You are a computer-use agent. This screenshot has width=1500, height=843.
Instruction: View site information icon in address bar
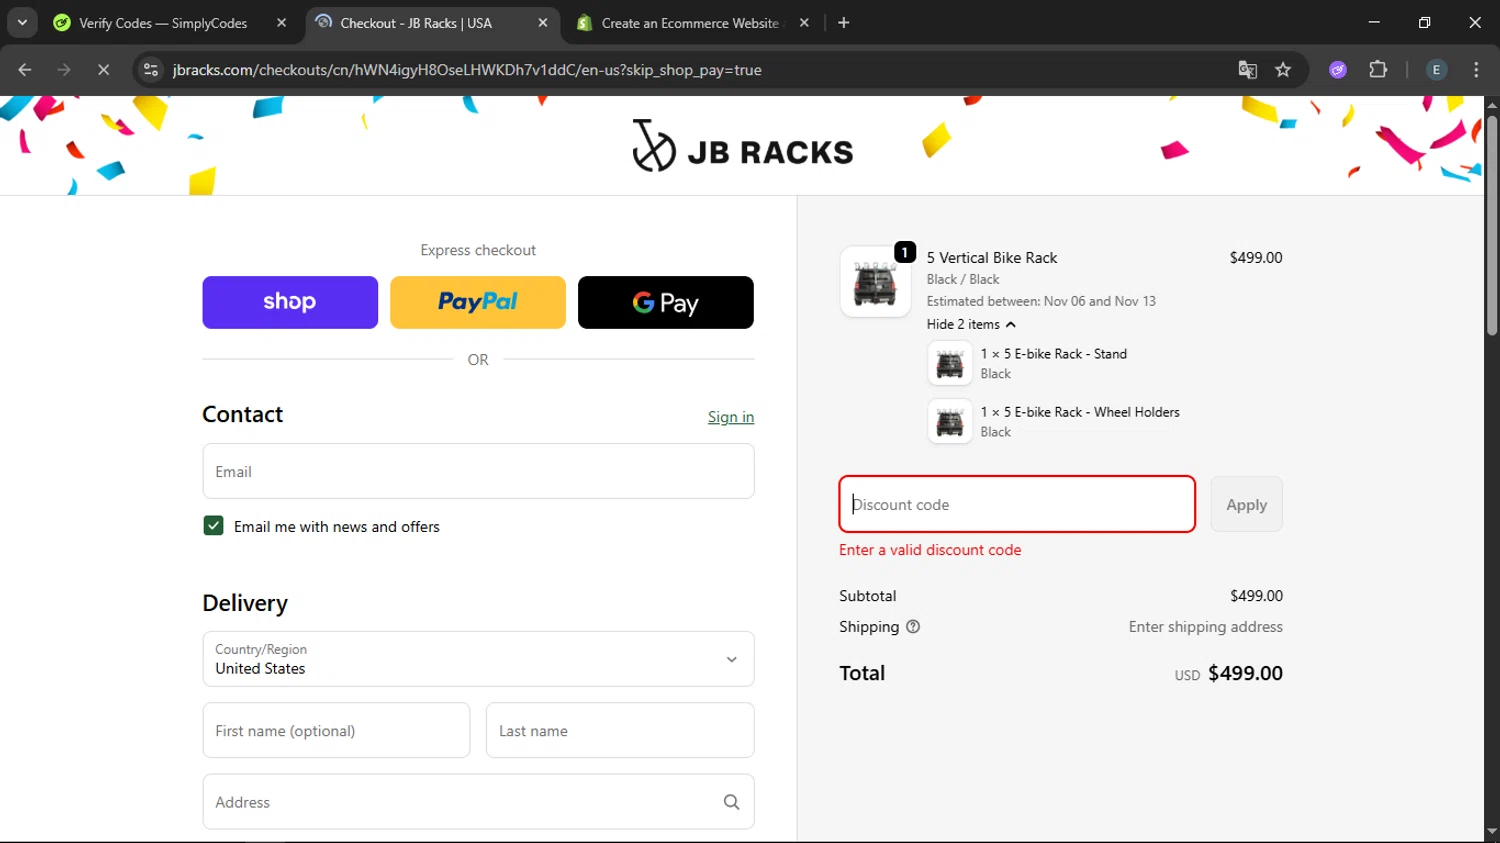click(151, 70)
